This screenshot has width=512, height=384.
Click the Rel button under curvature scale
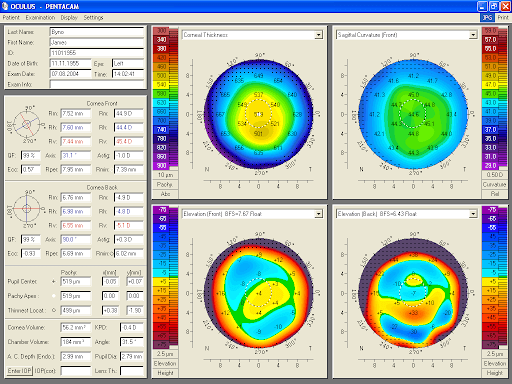[x=495, y=194]
